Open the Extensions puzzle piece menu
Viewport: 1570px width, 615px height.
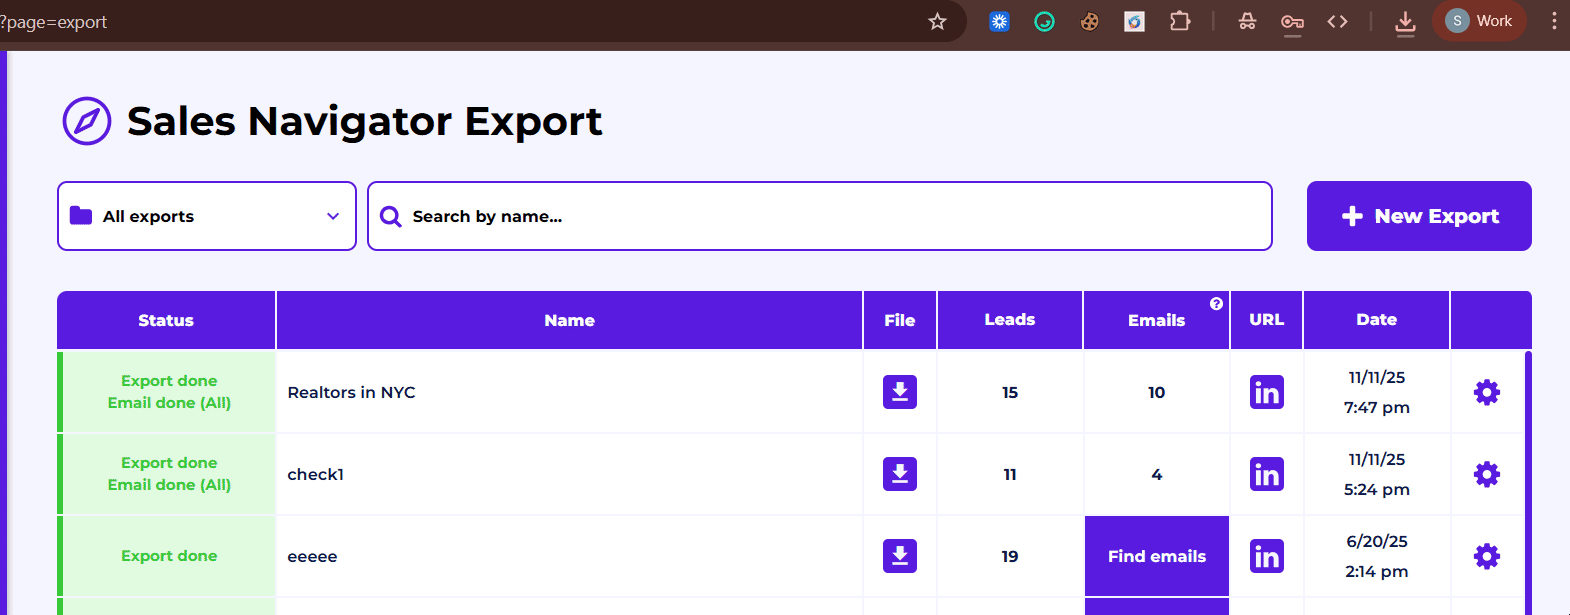[x=1180, y=21]
